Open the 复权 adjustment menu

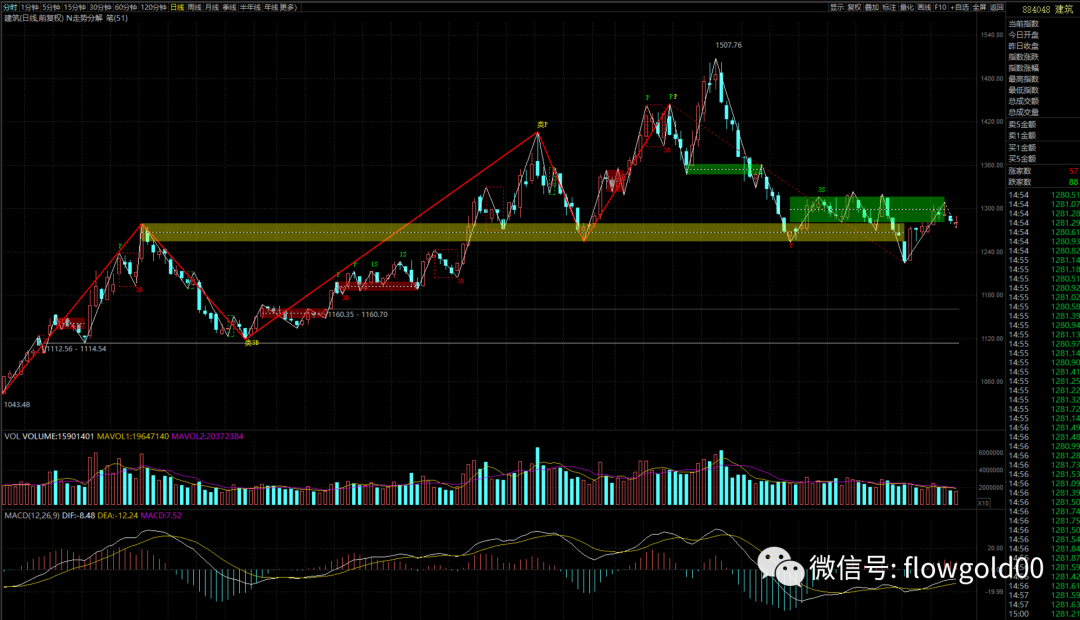click(855, 7)
